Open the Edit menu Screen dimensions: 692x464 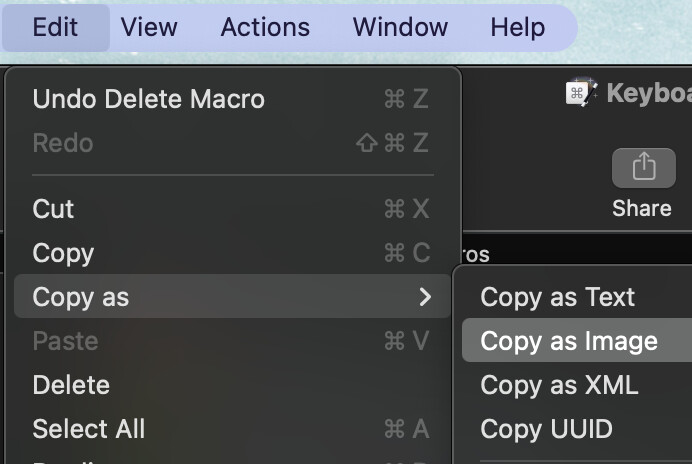point(56,27)
